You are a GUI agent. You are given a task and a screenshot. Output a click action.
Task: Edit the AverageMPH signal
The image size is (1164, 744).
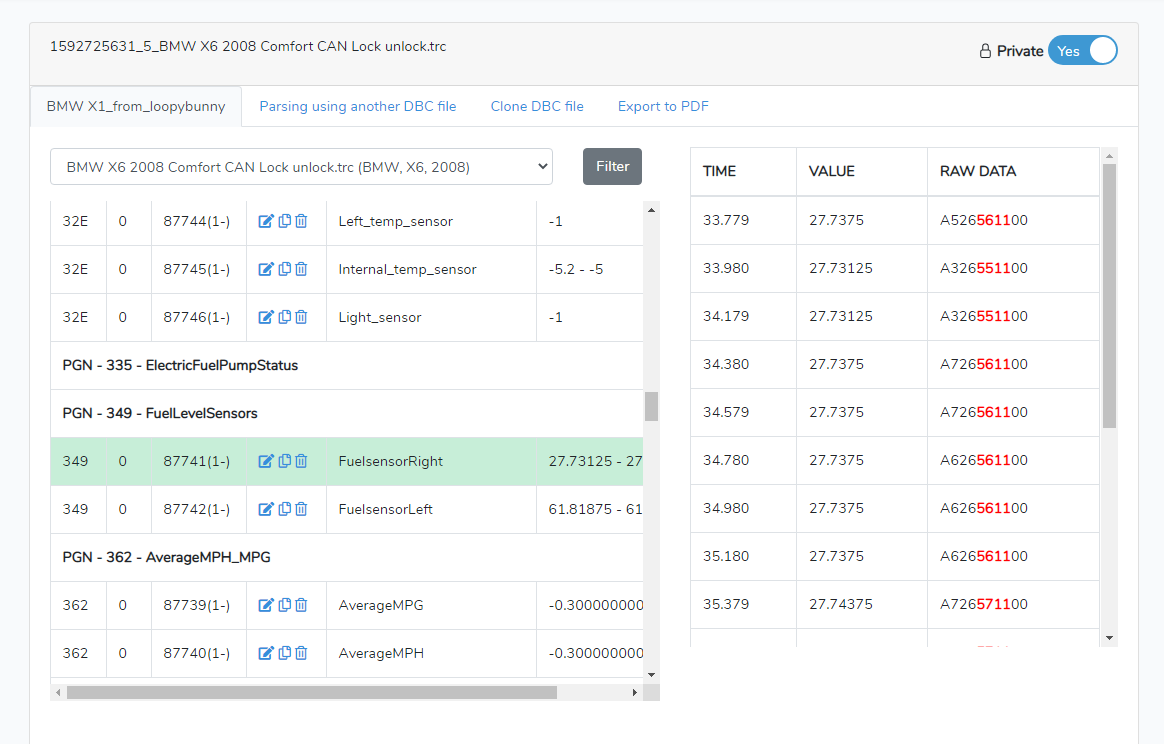click(x=266, y=653)
